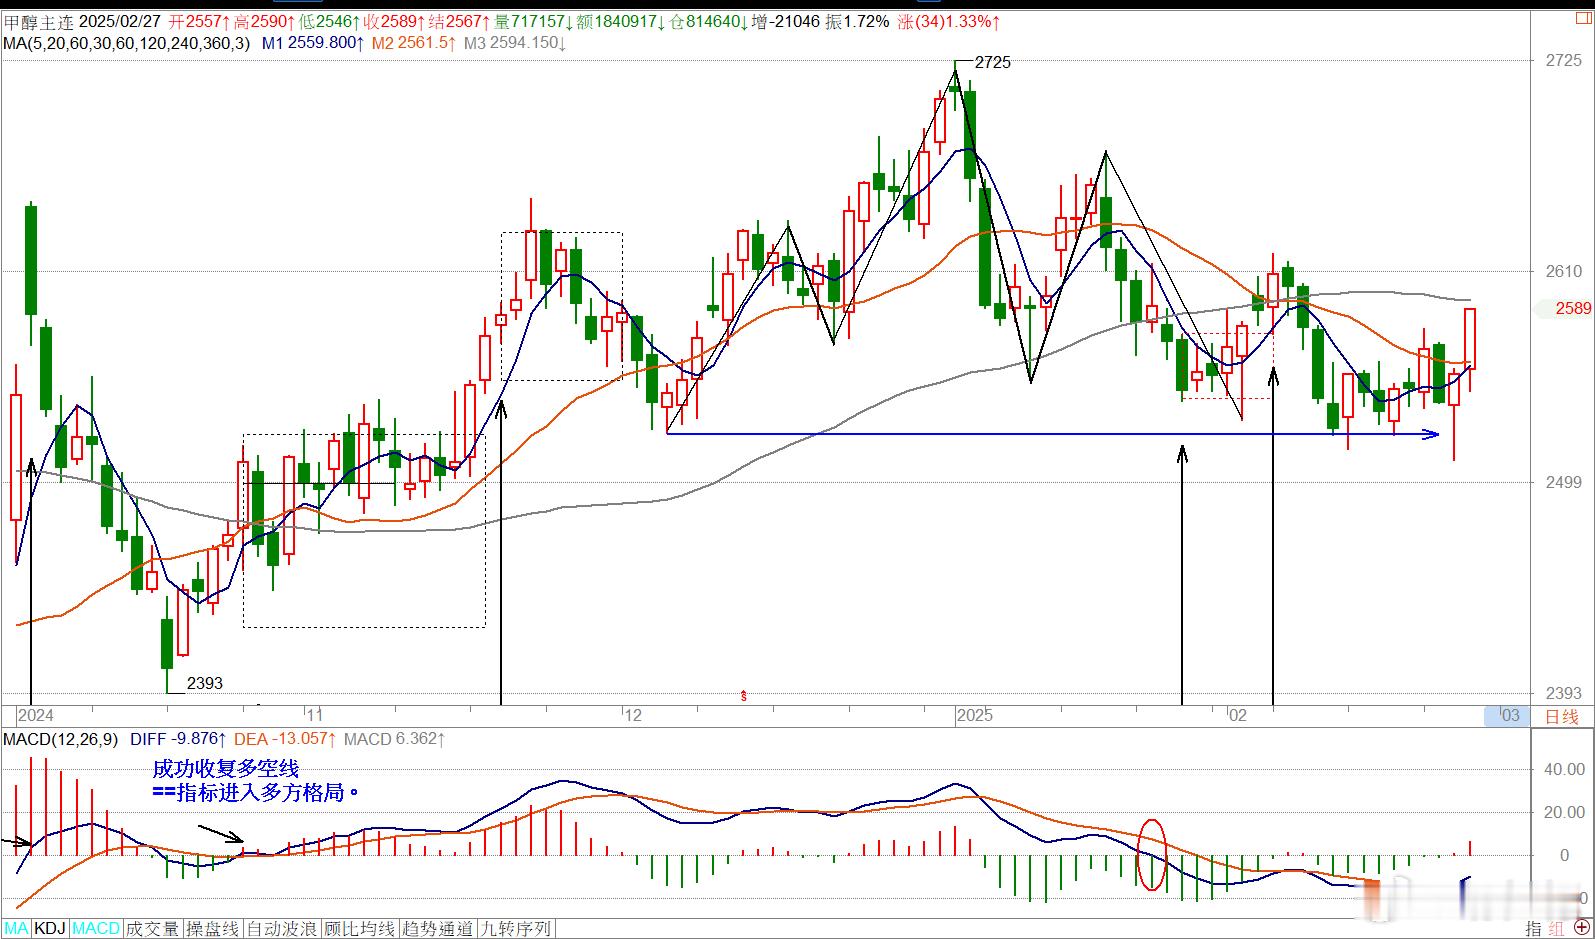This screenshot has width=1595, height=939.
Task: Click the 2393 low price label on chart
Action: pos(204,683)
